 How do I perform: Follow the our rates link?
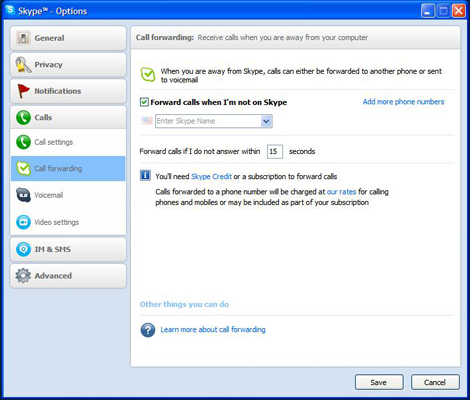click(341, 192)
